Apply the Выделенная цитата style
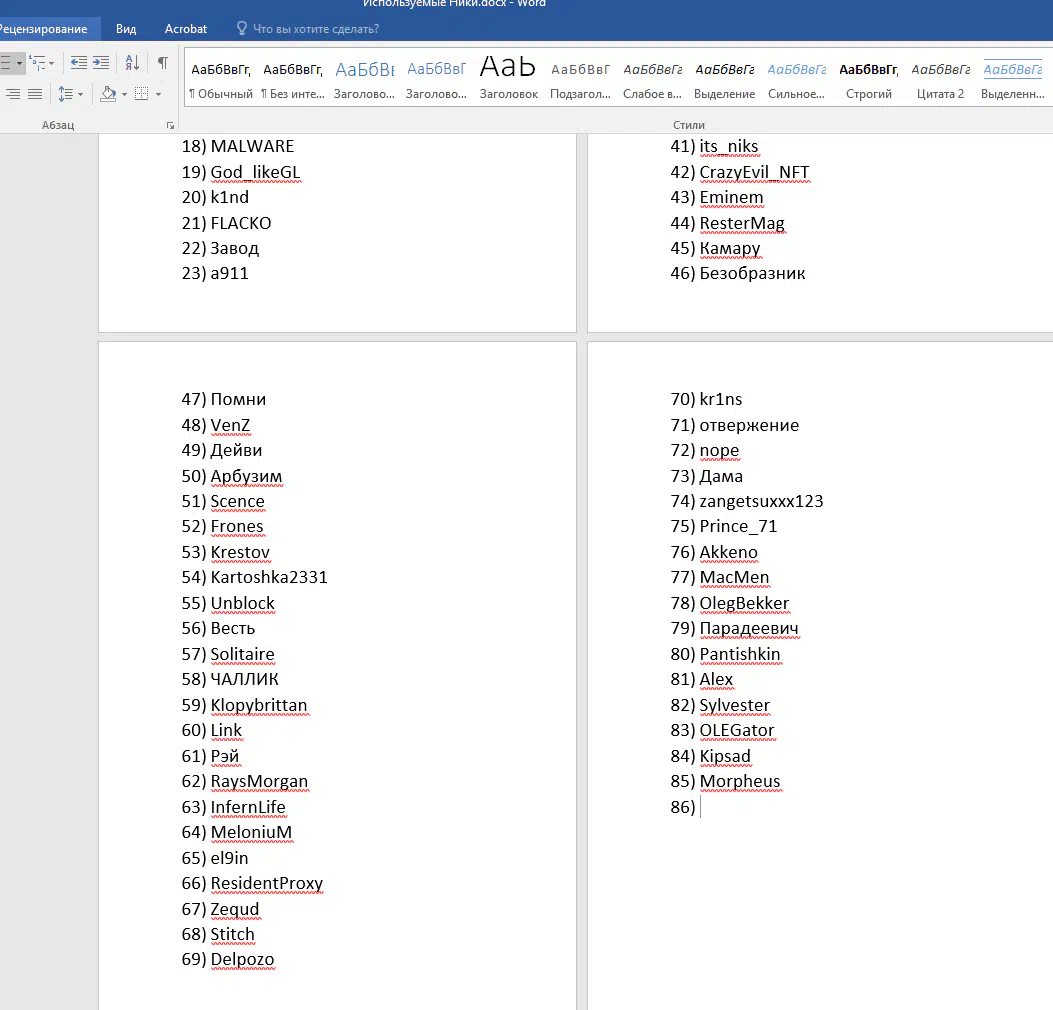Viewport: 1053px width, 1010px height. (x=1013, y=79)
